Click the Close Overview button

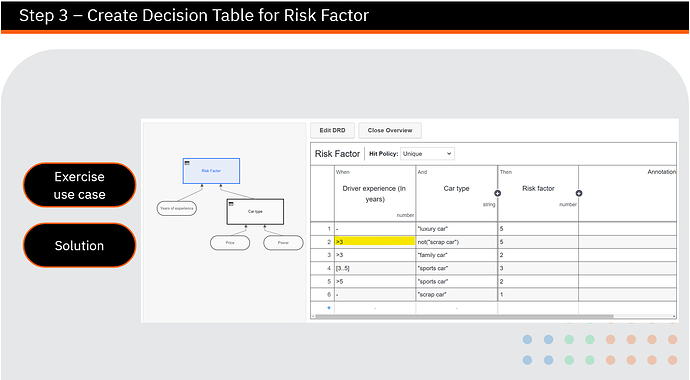pyautogui.click(x=390, y=130)
